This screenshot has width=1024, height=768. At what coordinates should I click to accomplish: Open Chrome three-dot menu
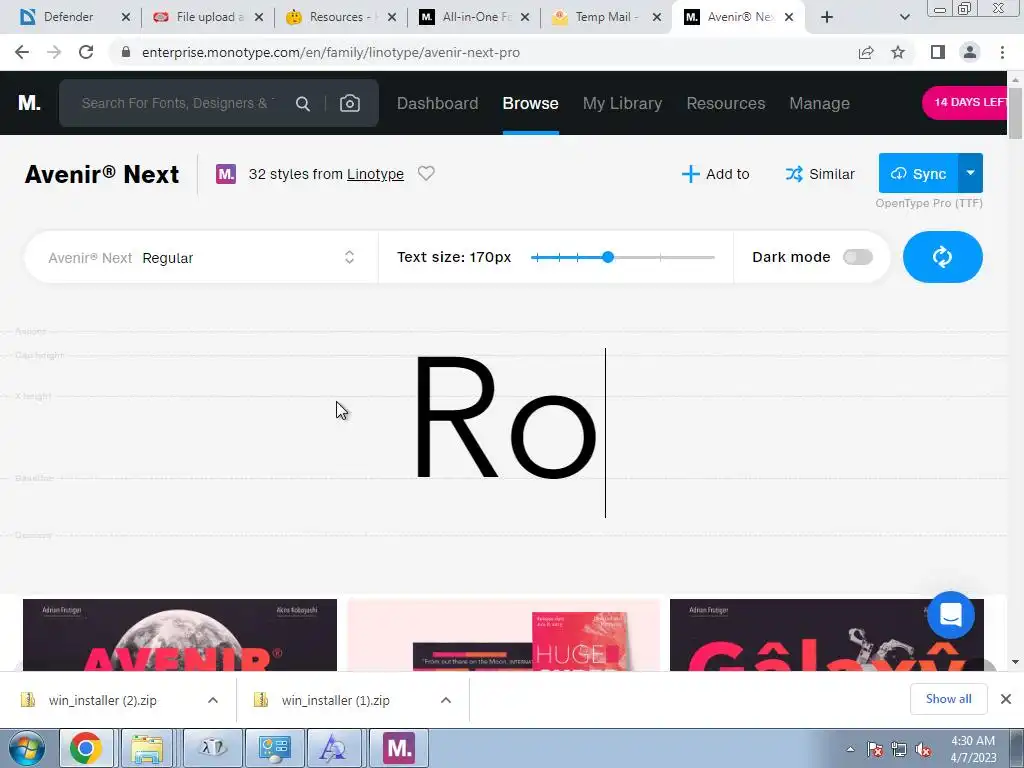point(1002,52)
